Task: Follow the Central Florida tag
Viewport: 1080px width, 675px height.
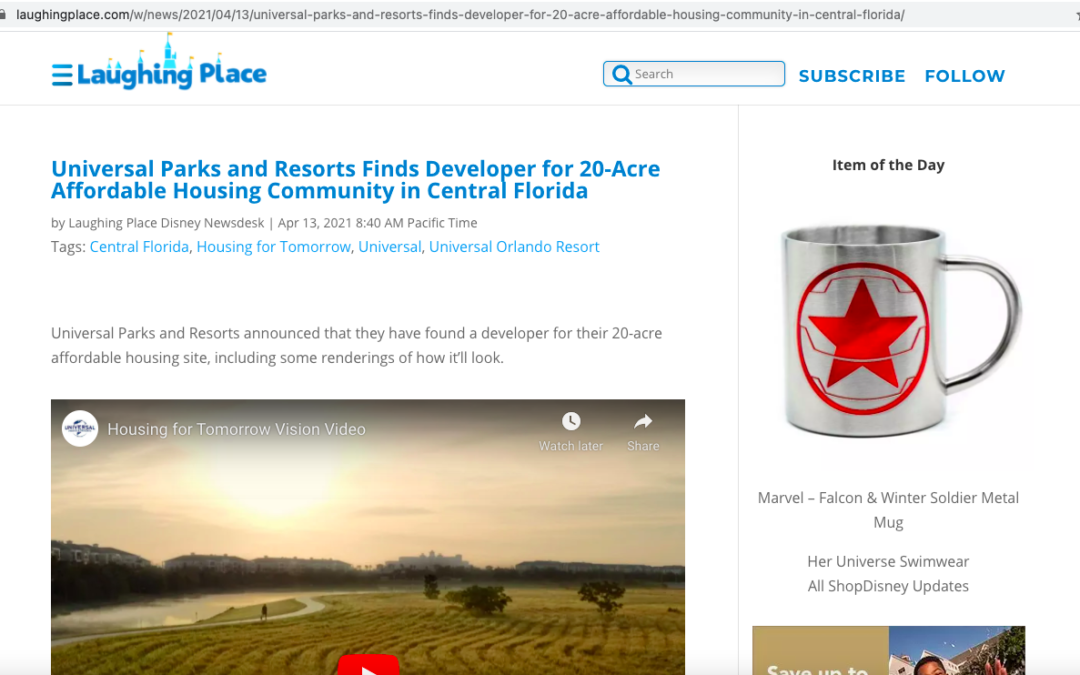Action: 139,247
